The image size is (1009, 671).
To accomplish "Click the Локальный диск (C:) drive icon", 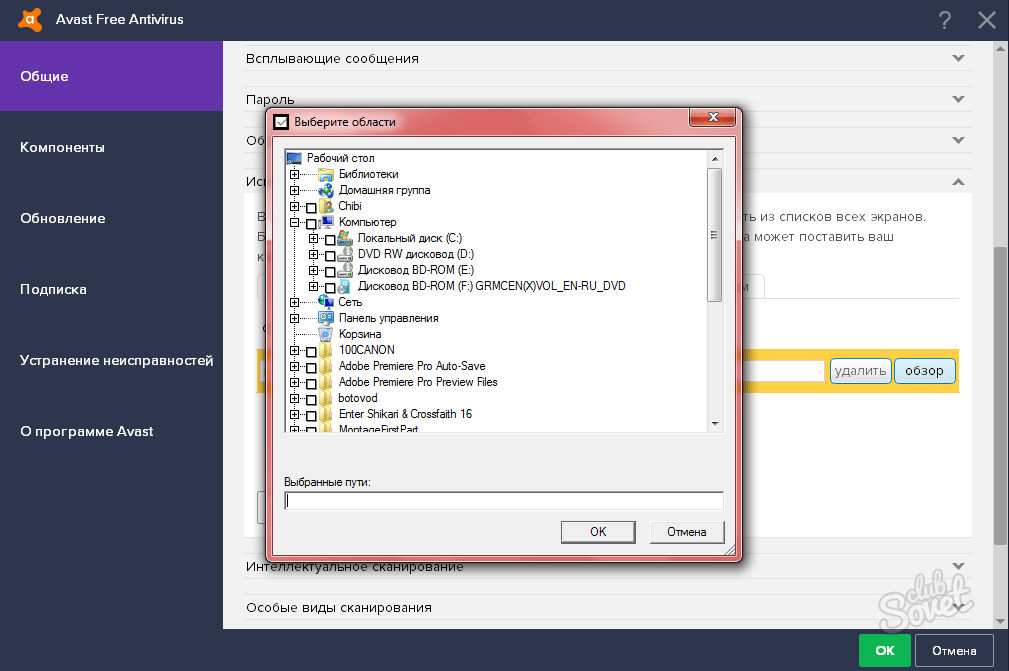I will point(345,238).
